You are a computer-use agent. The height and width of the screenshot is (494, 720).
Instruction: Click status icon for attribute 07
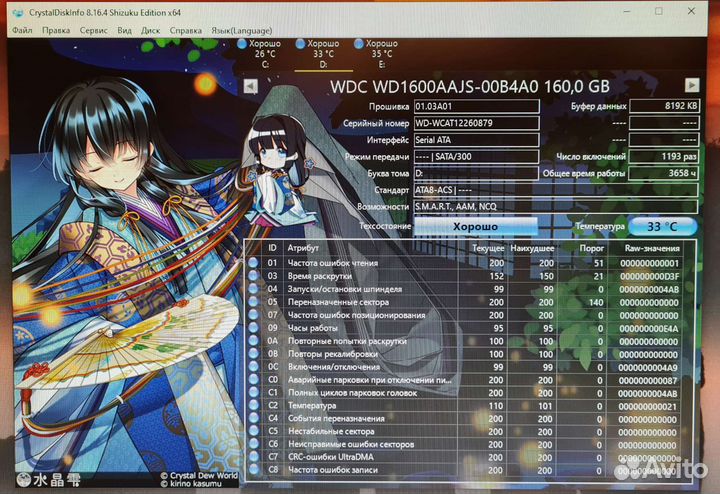point(253,314)
